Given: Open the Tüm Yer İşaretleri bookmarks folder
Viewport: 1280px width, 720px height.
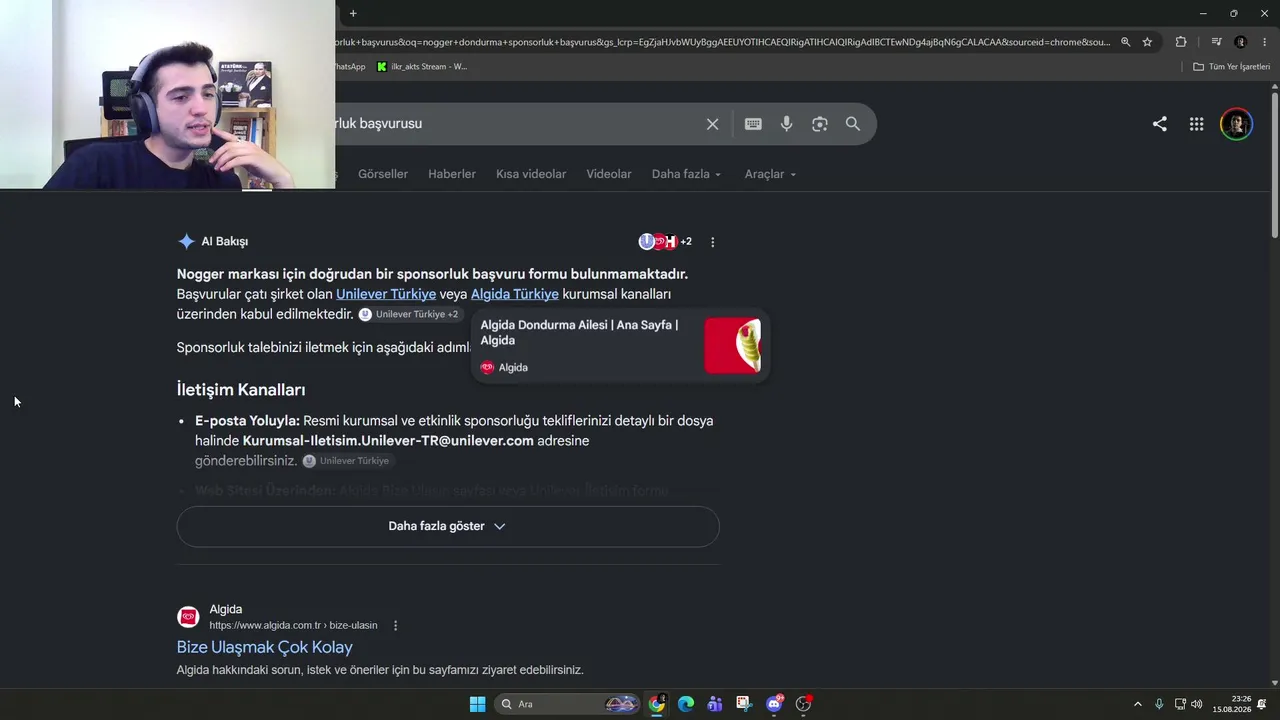Looking at the screenshot, I should tap(1231, 67).
